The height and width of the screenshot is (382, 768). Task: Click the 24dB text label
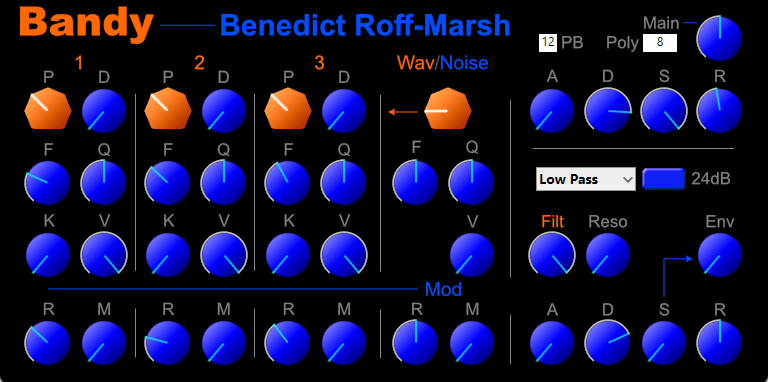tap(711, 179)
